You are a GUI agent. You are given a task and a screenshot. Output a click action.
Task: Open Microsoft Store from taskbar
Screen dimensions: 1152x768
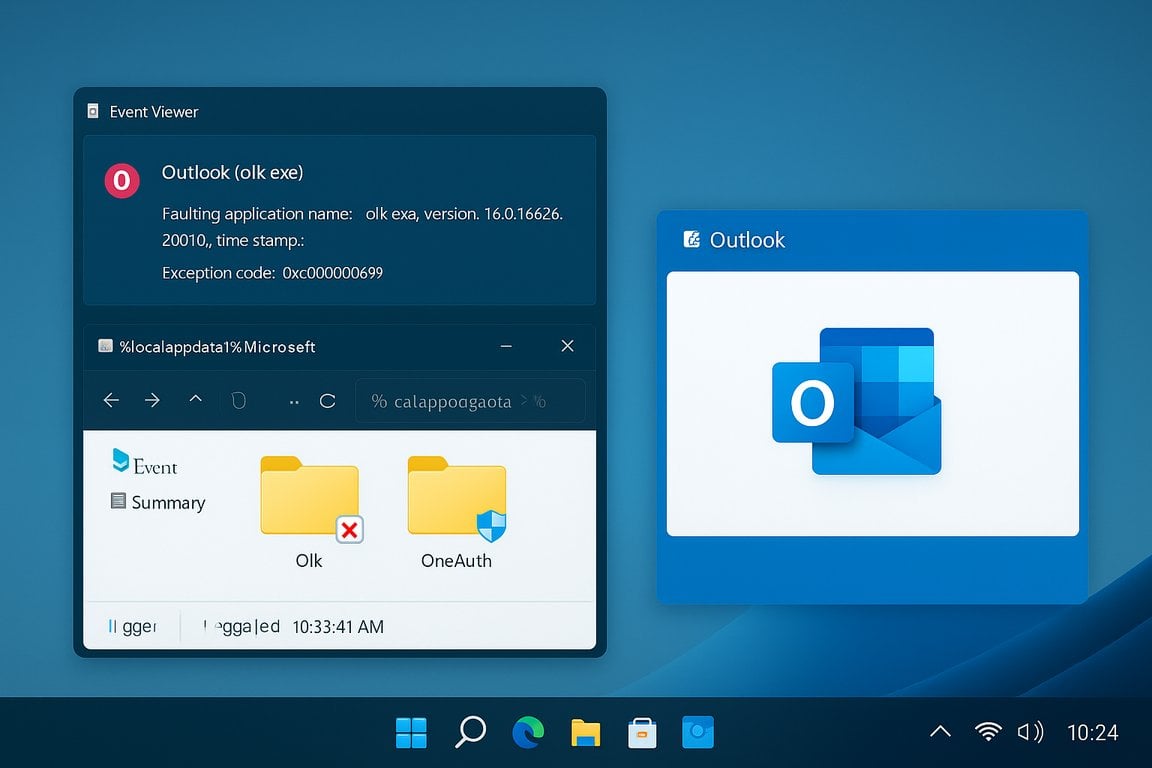pyautogui.click(x=642, y=733)
